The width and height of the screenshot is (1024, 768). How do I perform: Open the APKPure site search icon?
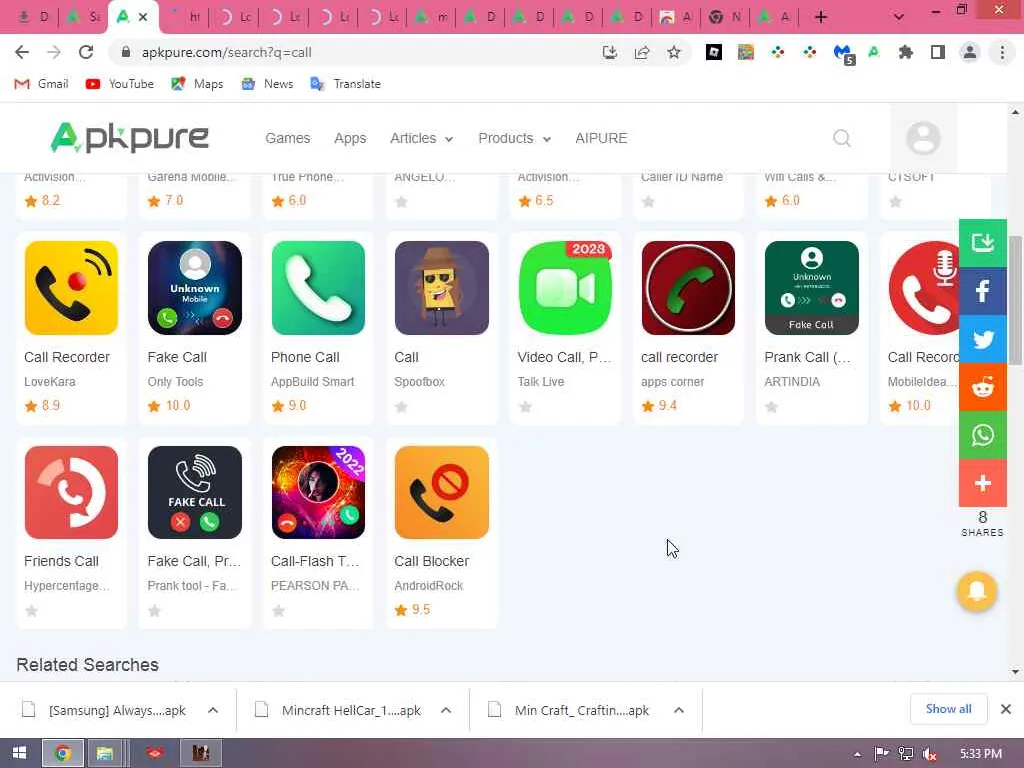pos(842,138)
